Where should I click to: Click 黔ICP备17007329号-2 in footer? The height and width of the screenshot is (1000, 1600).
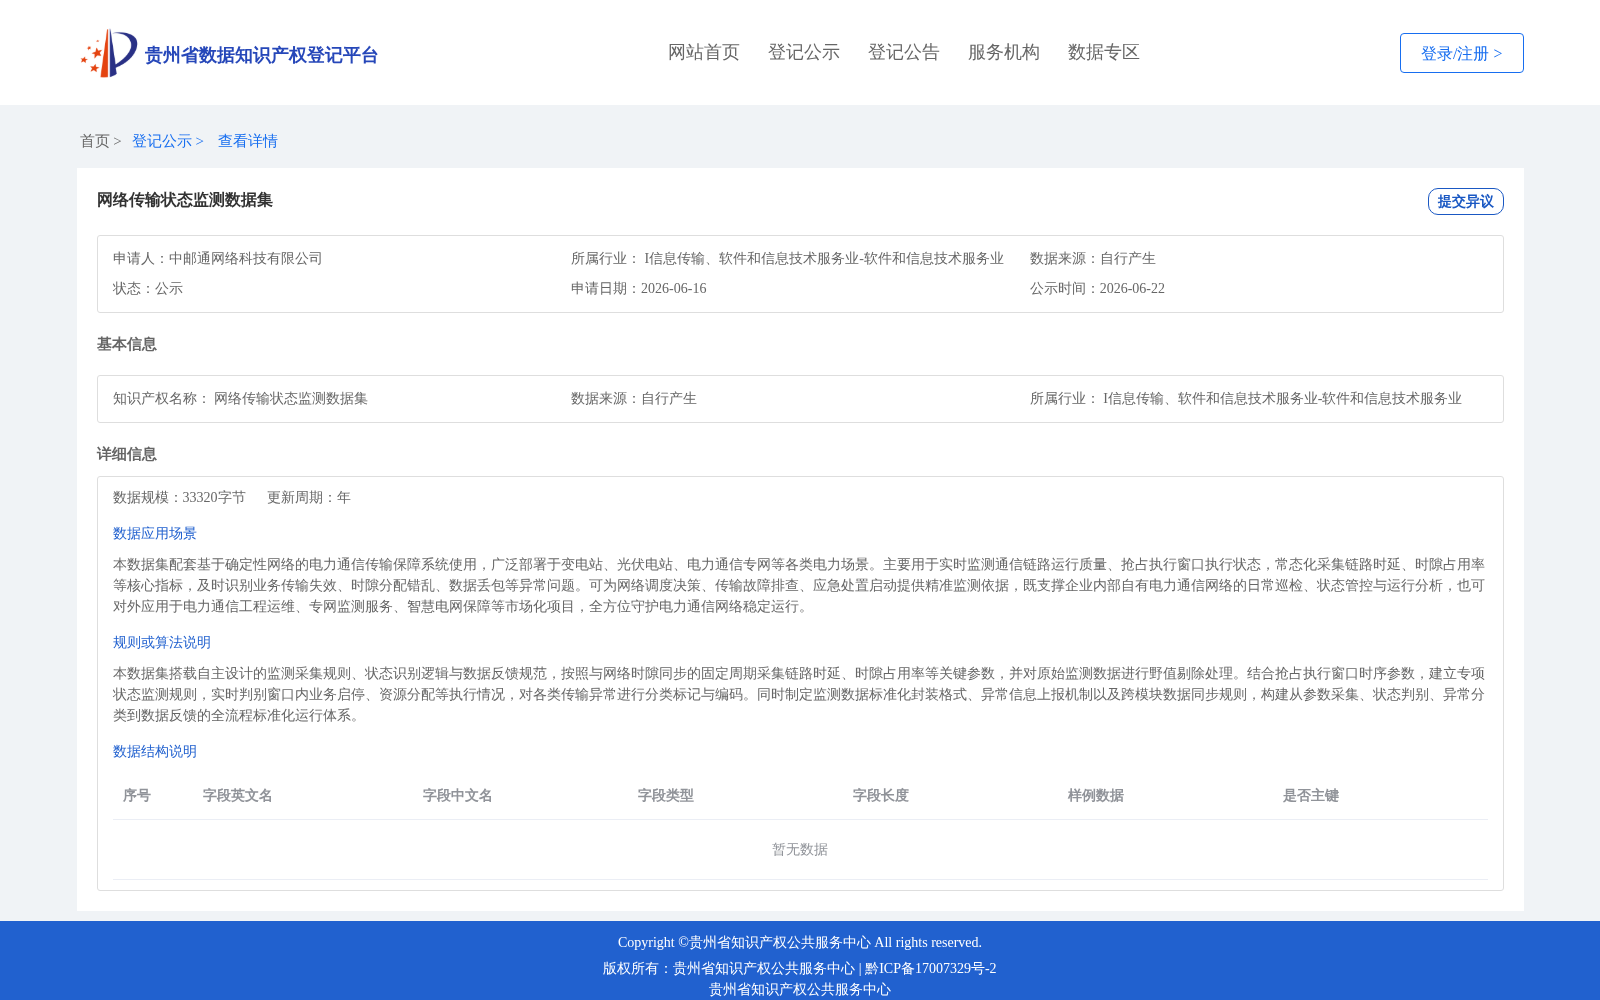(931, 968)
